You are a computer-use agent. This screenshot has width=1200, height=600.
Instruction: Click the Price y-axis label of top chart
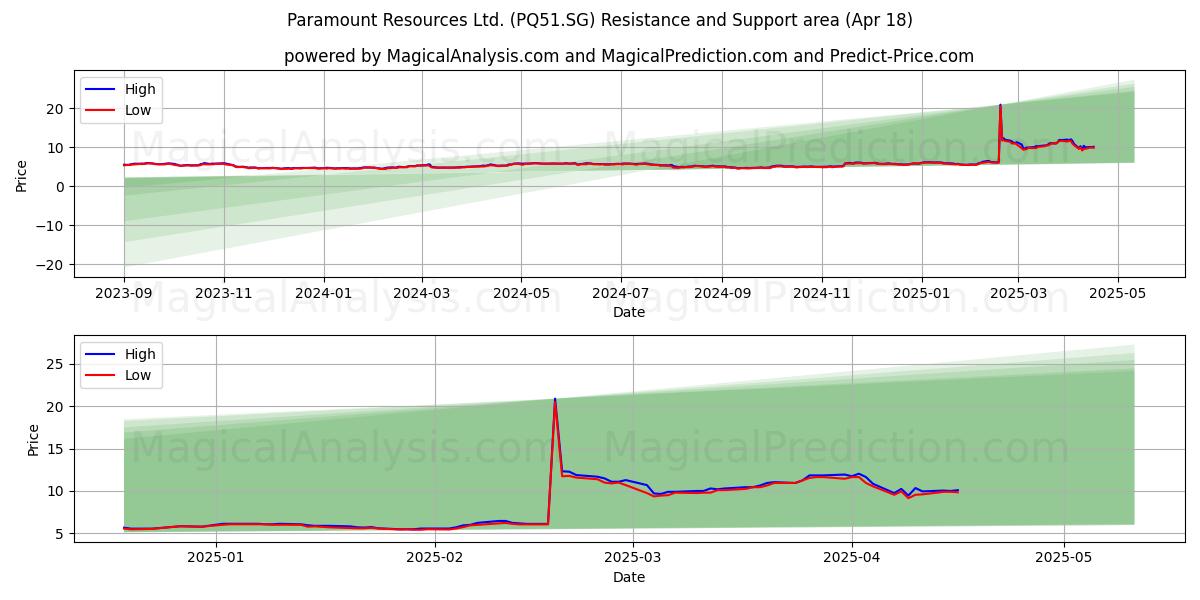[x=23, y=176]
